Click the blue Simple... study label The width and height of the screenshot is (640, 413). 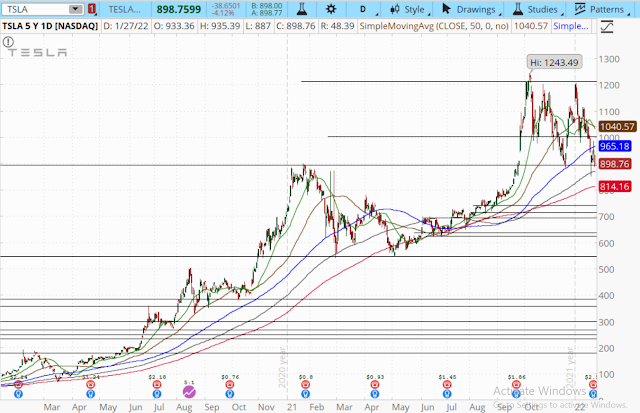571,27
